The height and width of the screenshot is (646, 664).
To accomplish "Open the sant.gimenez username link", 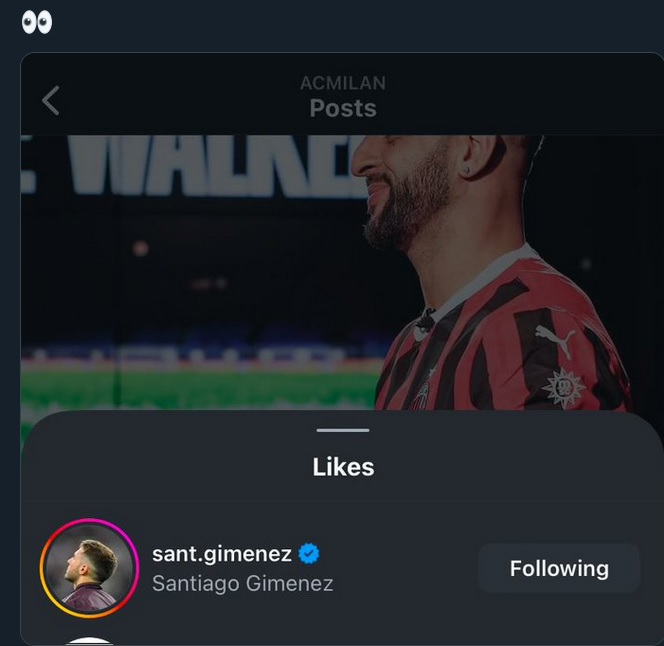I will point(222,553).
